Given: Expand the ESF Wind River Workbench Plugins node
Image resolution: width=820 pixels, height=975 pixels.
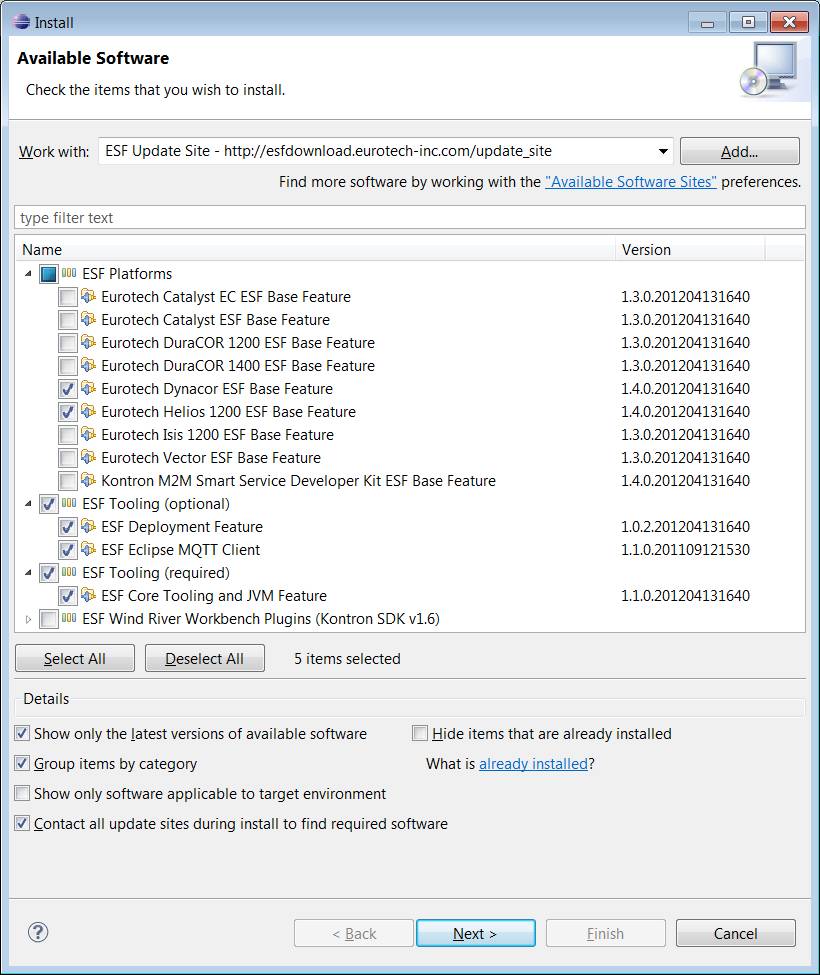Looking at the screenshot, I should click(x=28, y=620).
